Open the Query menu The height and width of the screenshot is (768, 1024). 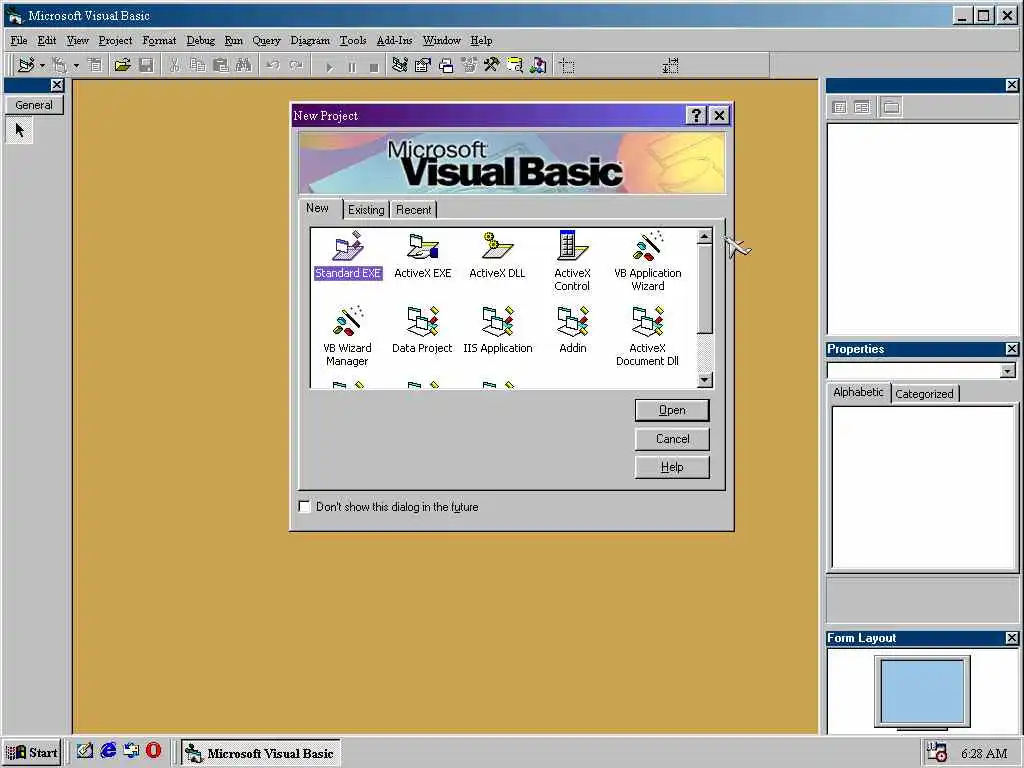pyautogui.click(x=266, y=40)
